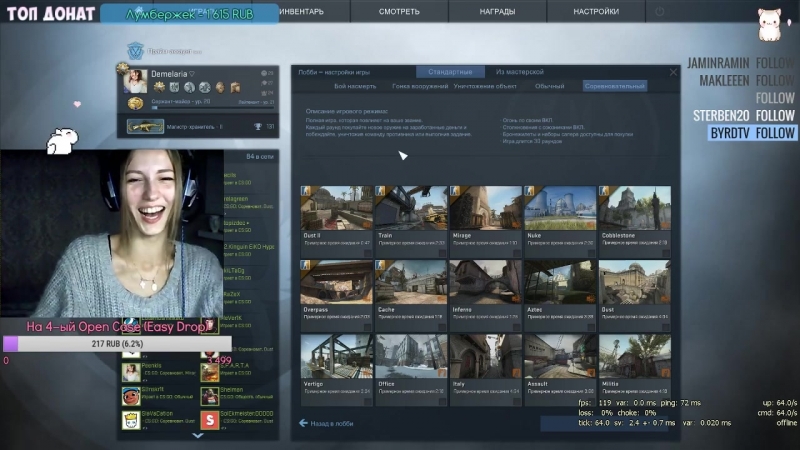Click SieVaCation crown avatar
Viewport: 800px width, 450px height.
pos(131,420)
